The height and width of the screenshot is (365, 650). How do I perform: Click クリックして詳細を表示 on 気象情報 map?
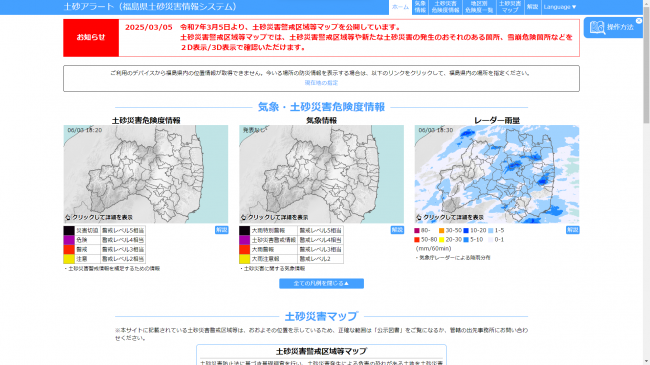point(274,217)
